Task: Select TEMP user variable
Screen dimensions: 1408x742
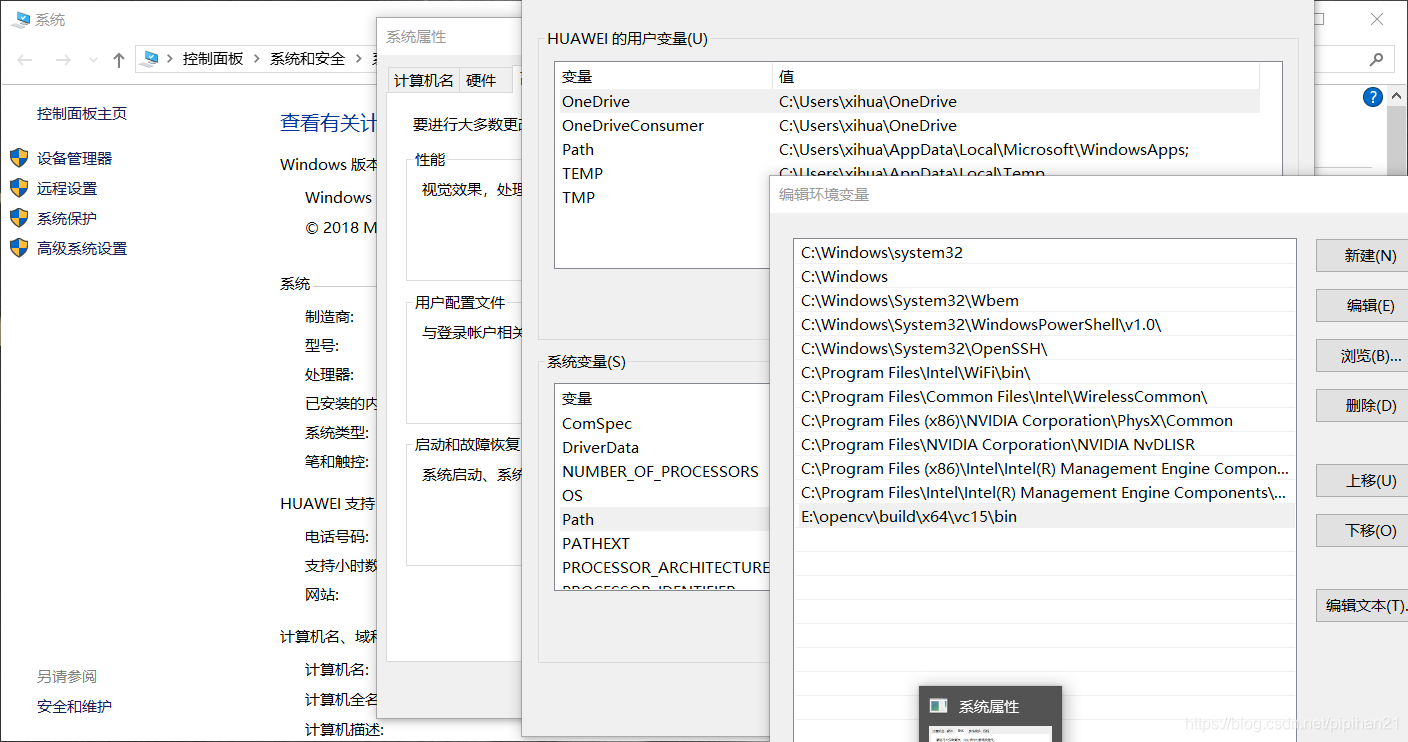Action: tap(662, 173)
